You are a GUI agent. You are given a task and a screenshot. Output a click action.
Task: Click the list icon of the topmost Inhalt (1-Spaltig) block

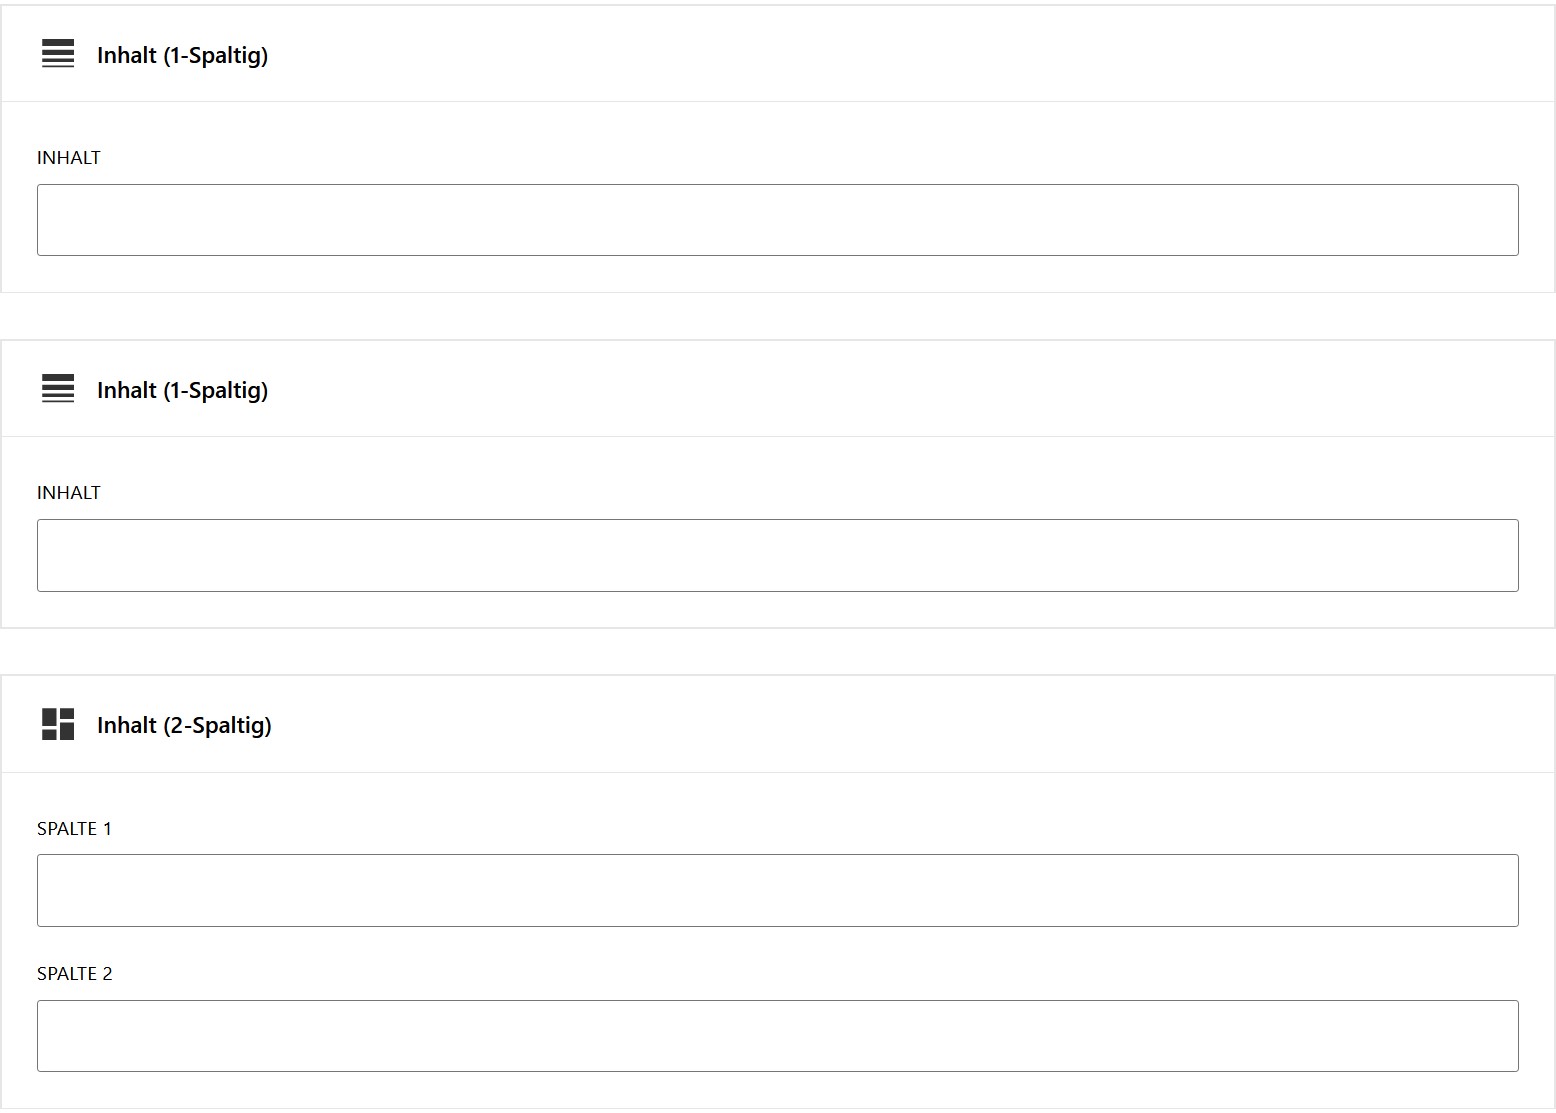coord(58,54)
